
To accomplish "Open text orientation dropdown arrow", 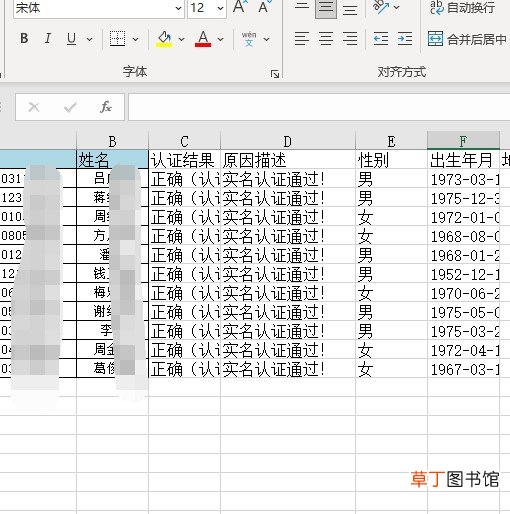I will click(396, 7).
